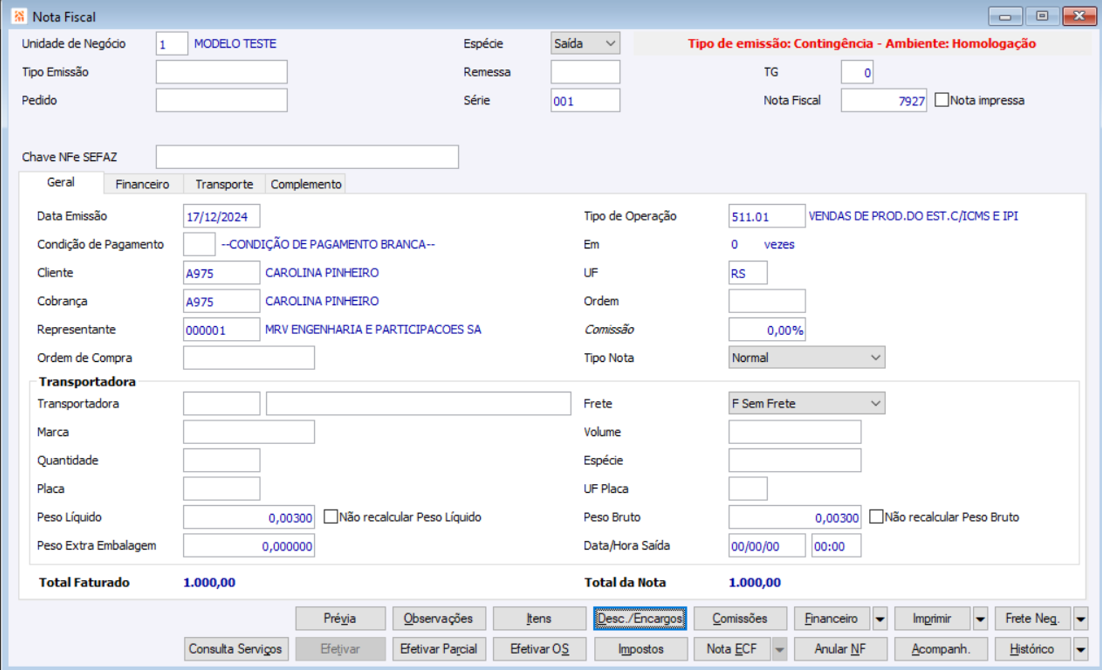Open the Frete combo box
This screenshot has width=1102, height=670.
tap(806, 404)
